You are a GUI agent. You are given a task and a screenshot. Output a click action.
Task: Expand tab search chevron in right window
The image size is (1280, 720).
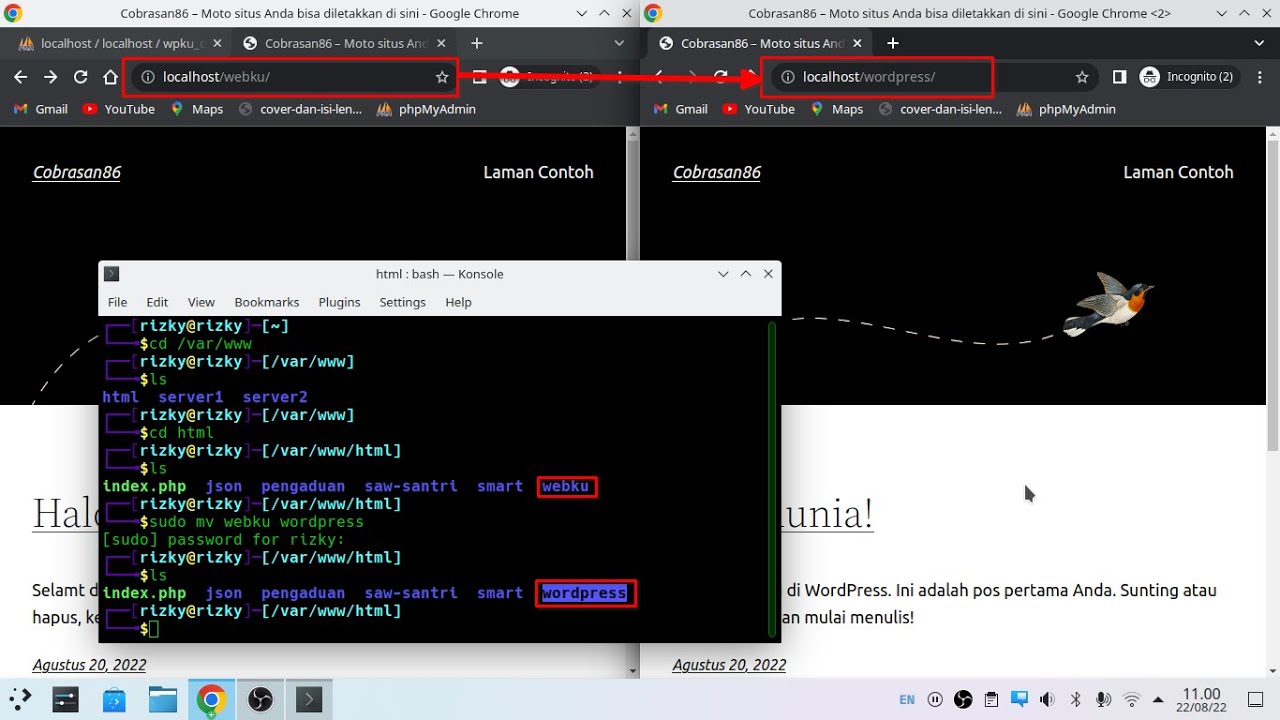(x=1260, y=43)
